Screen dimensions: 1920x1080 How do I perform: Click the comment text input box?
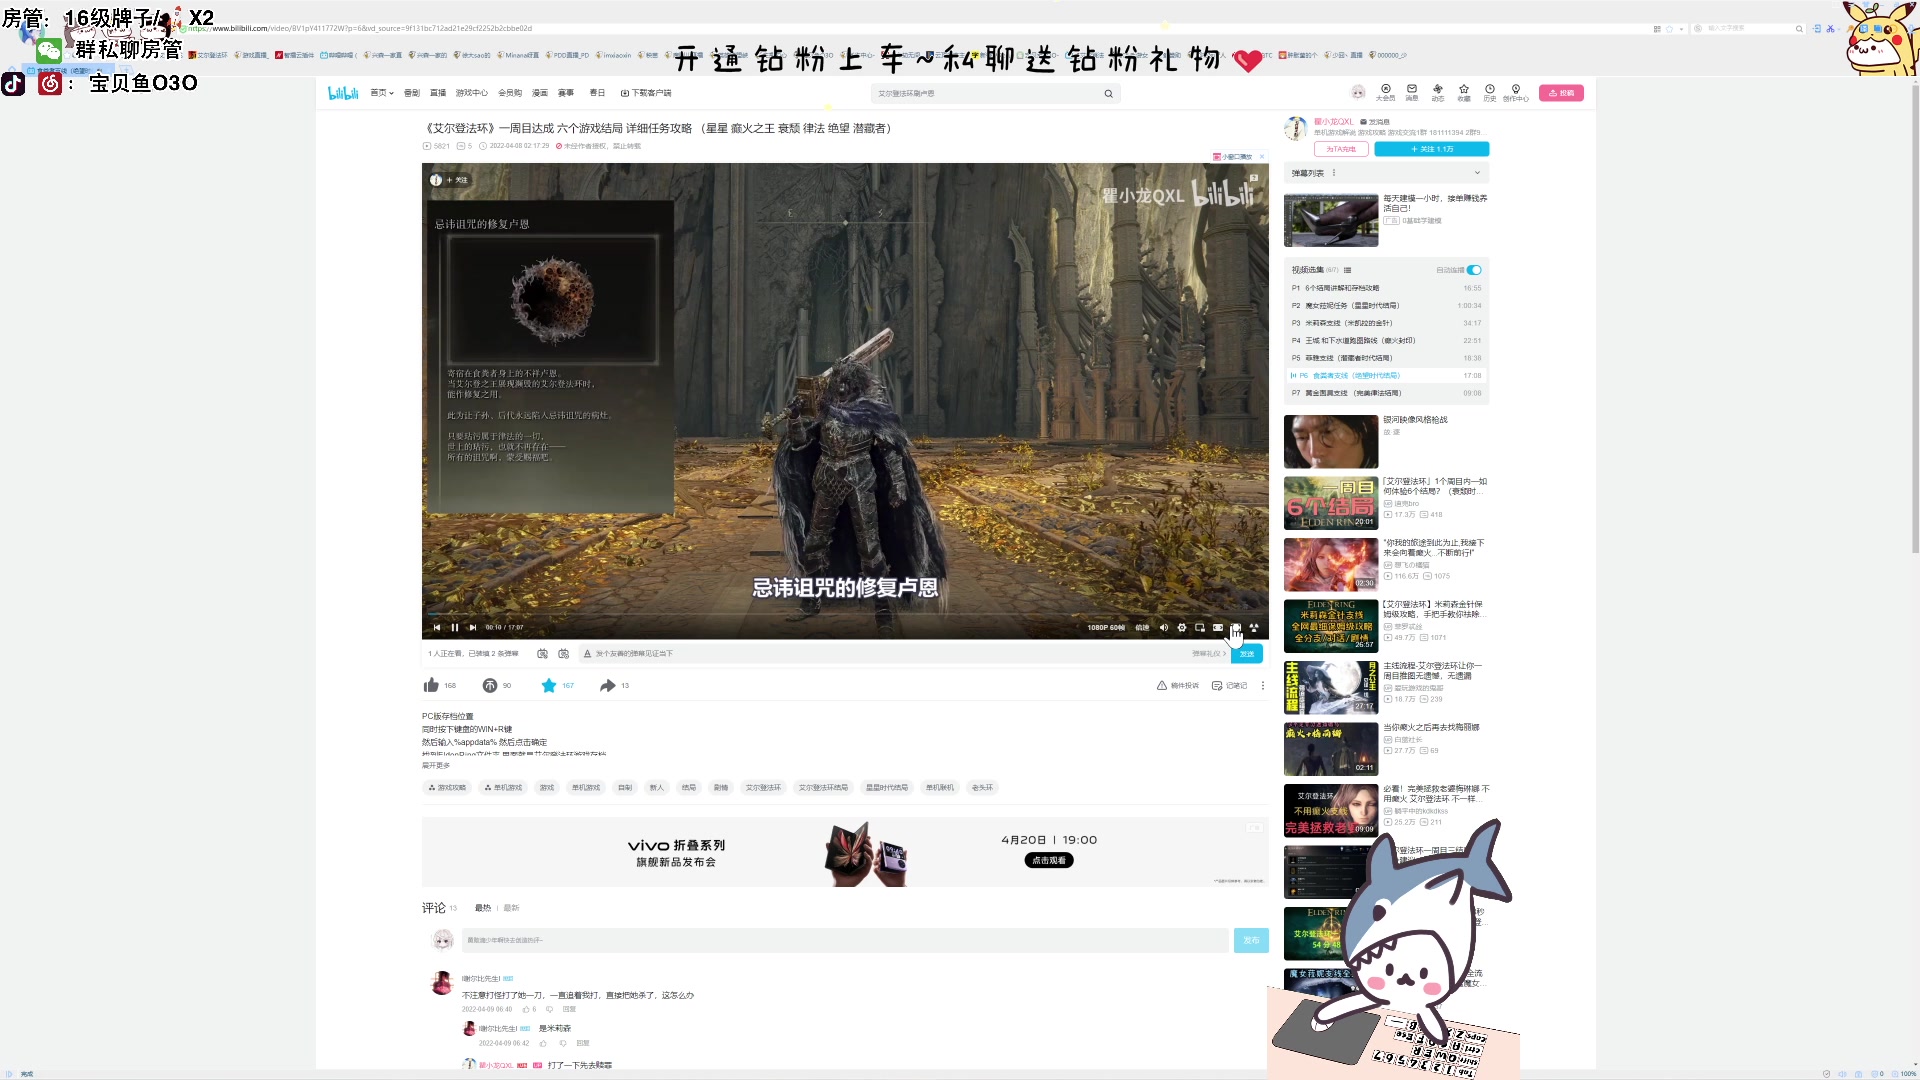[x=845, y=940]
